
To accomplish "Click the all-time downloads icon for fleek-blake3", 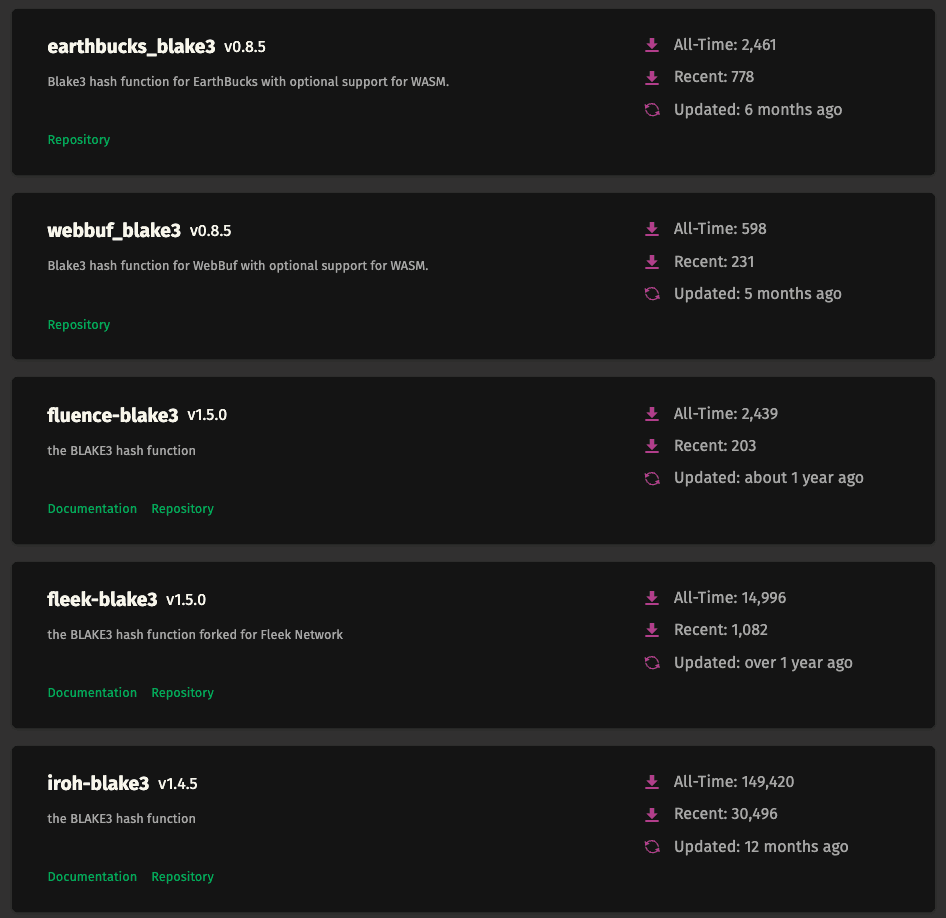I will 652,598.
